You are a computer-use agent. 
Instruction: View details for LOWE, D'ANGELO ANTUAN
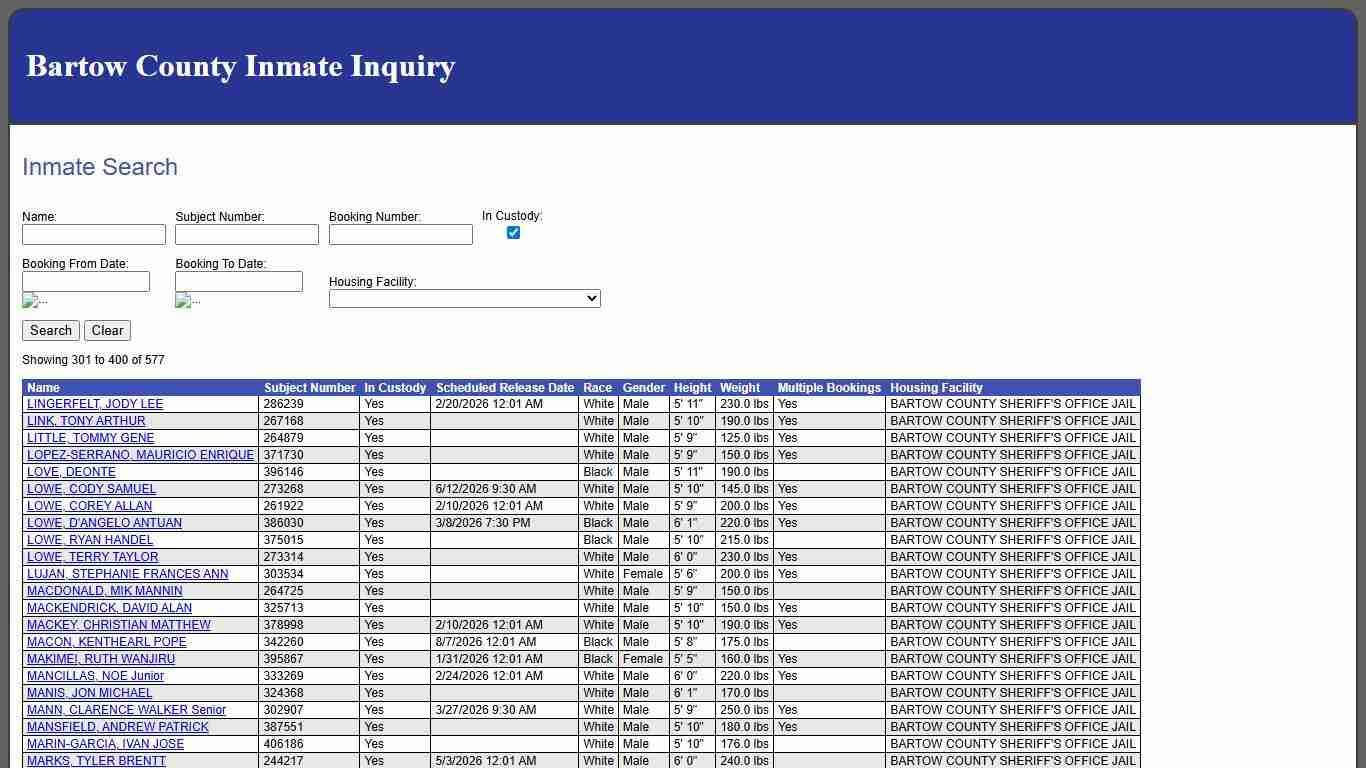click(x=104, y=523)
